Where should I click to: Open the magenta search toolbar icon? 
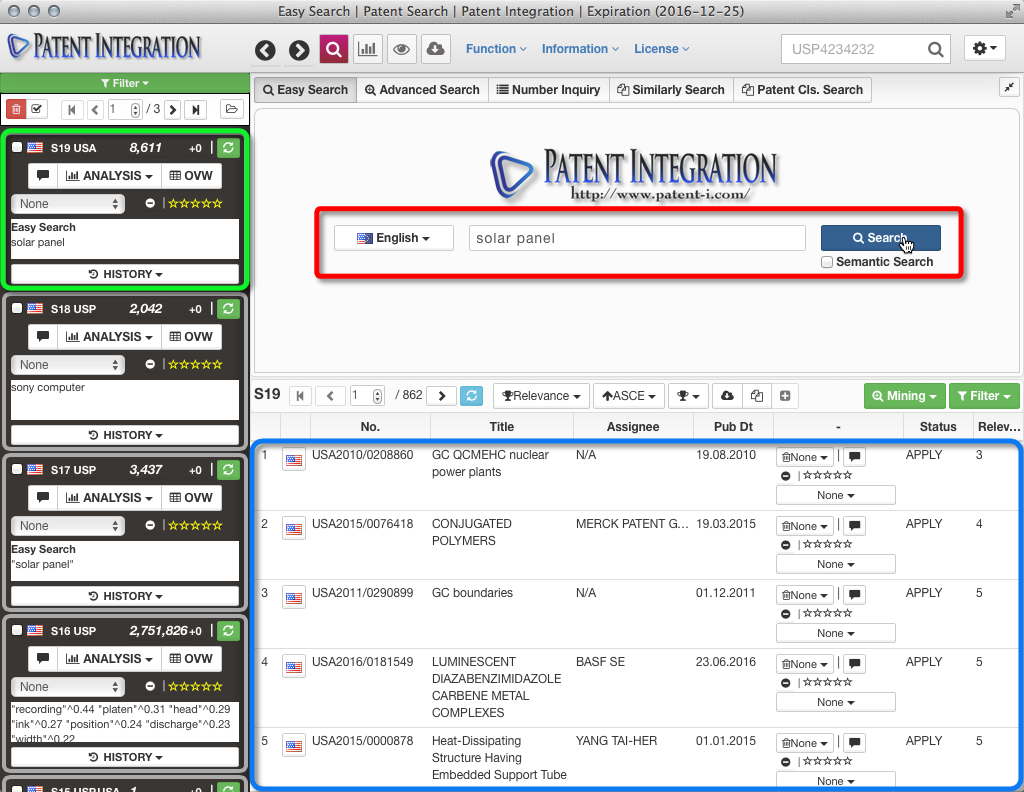coord(334,50)
